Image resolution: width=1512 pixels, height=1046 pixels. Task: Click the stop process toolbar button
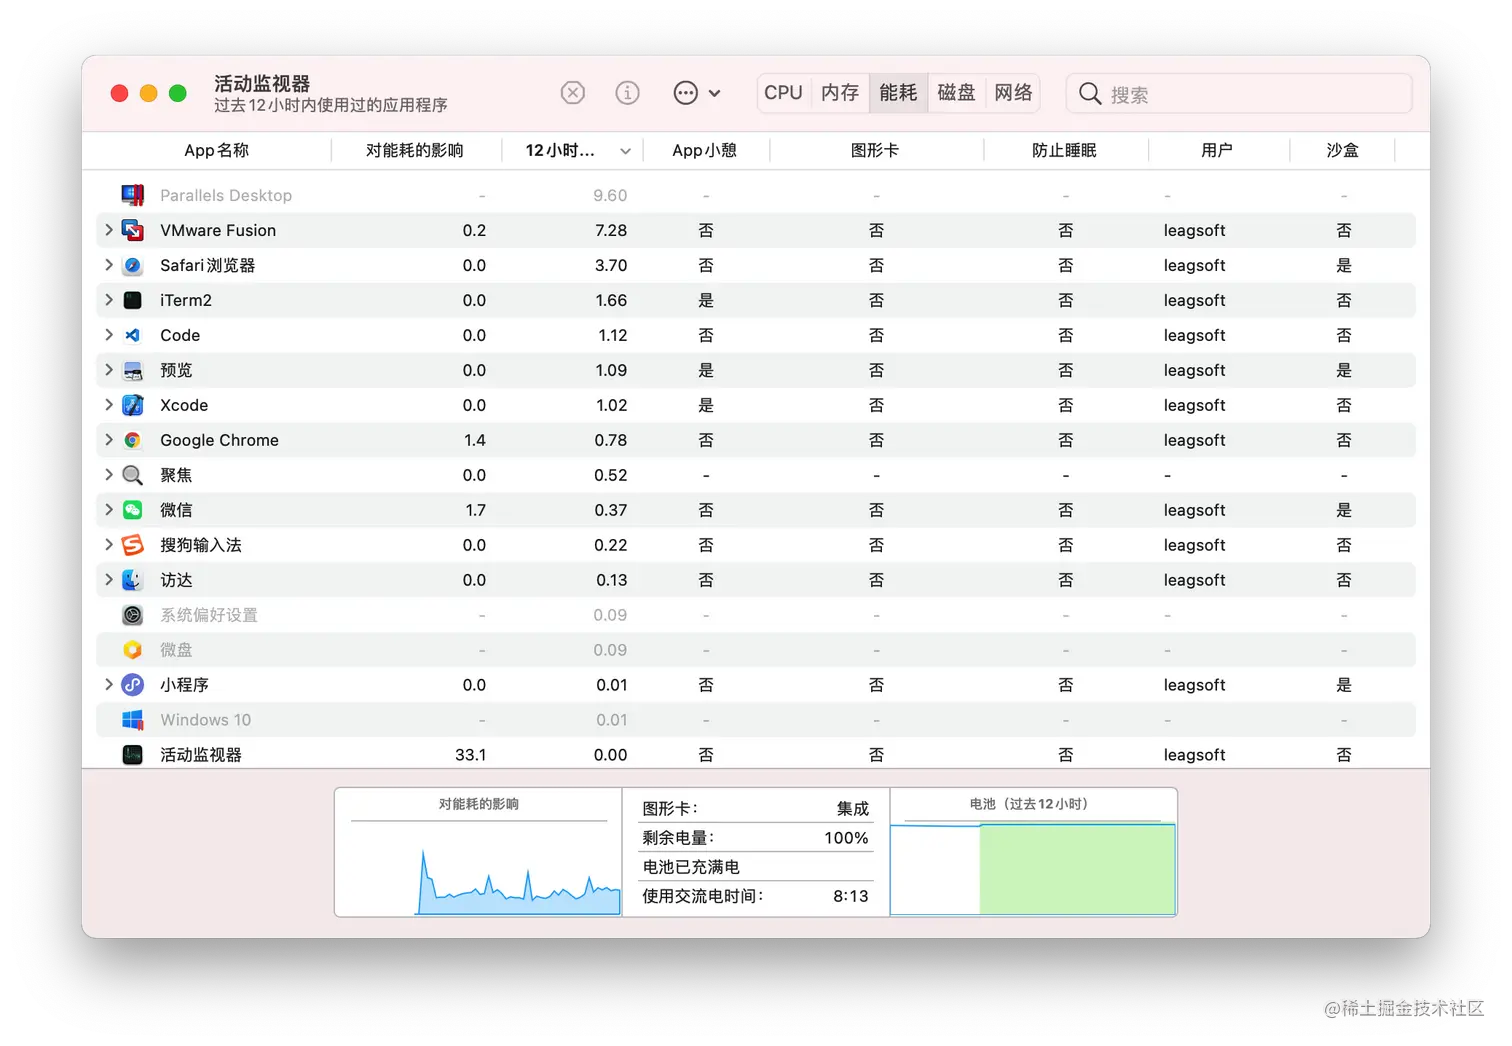[x=573, y=93]
